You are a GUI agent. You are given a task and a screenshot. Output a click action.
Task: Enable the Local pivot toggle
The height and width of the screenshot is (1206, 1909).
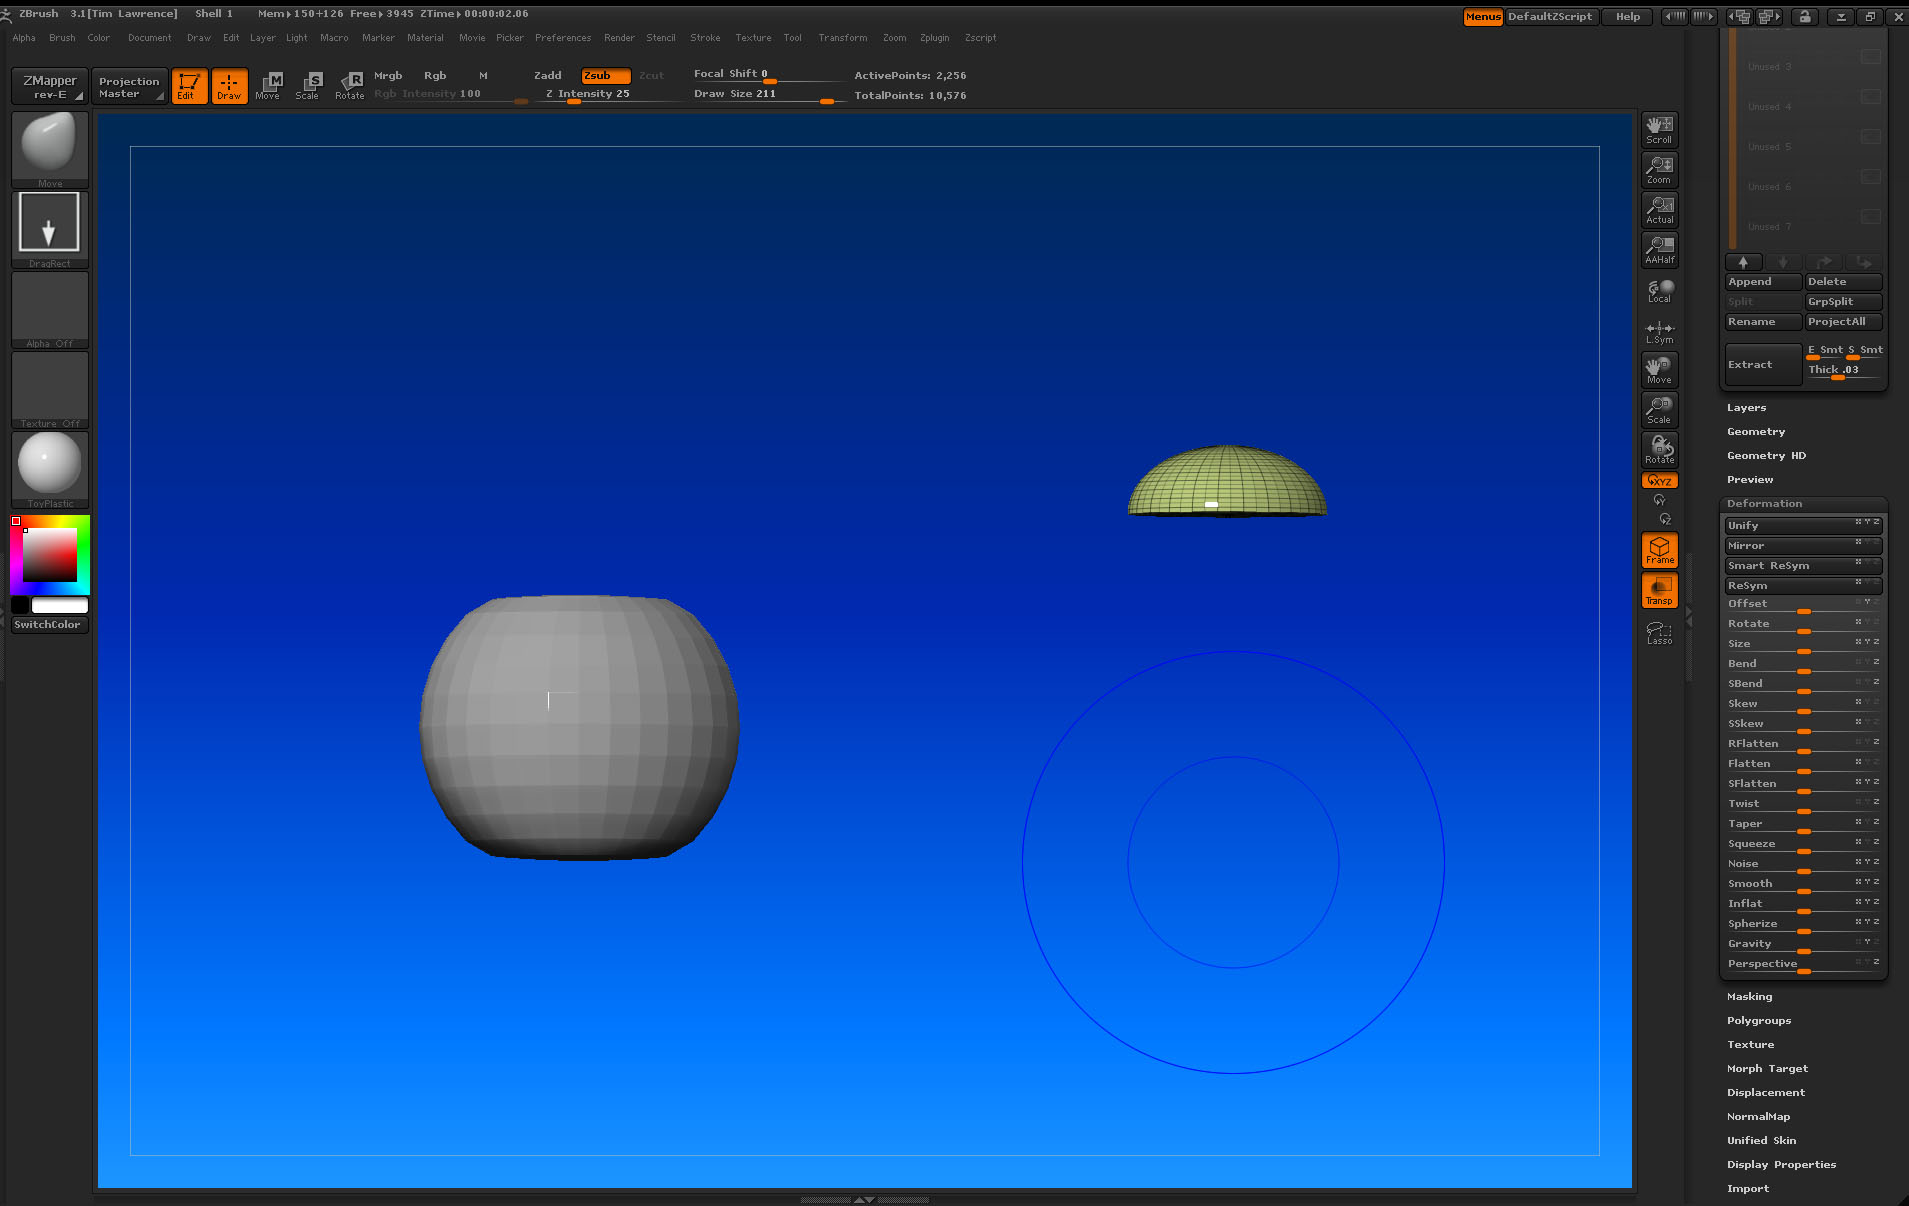click(1659, 290)
